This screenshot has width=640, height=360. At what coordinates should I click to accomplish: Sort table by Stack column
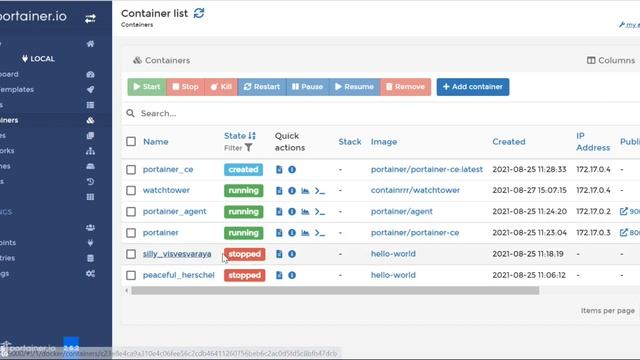350,142
